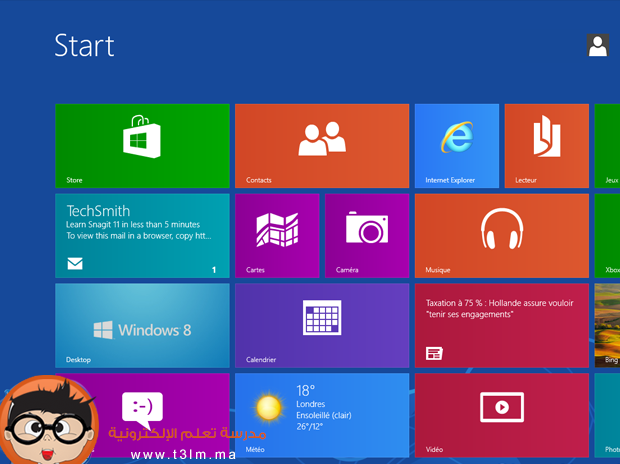Click the "Desktop" tile label
Image resolution: width=620 pixels, height=464 pixels.
click(x=78, y=360)
